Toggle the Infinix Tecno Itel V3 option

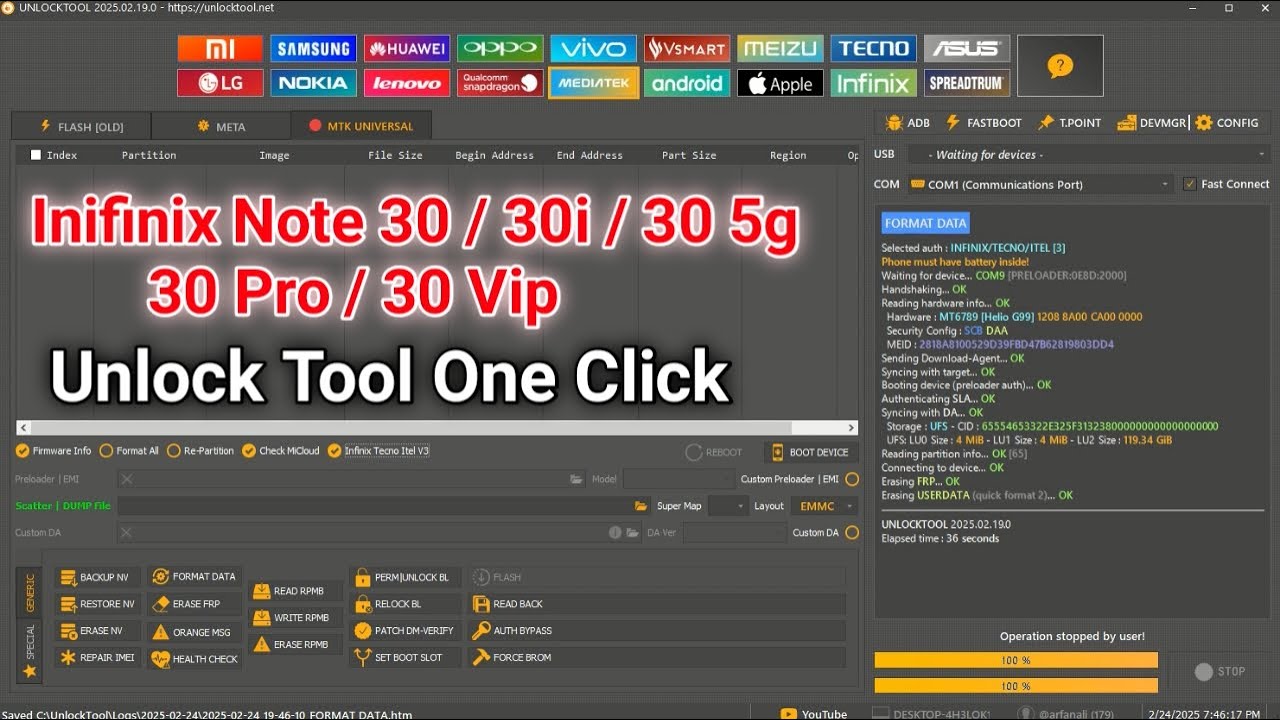(x=379, y=451)
